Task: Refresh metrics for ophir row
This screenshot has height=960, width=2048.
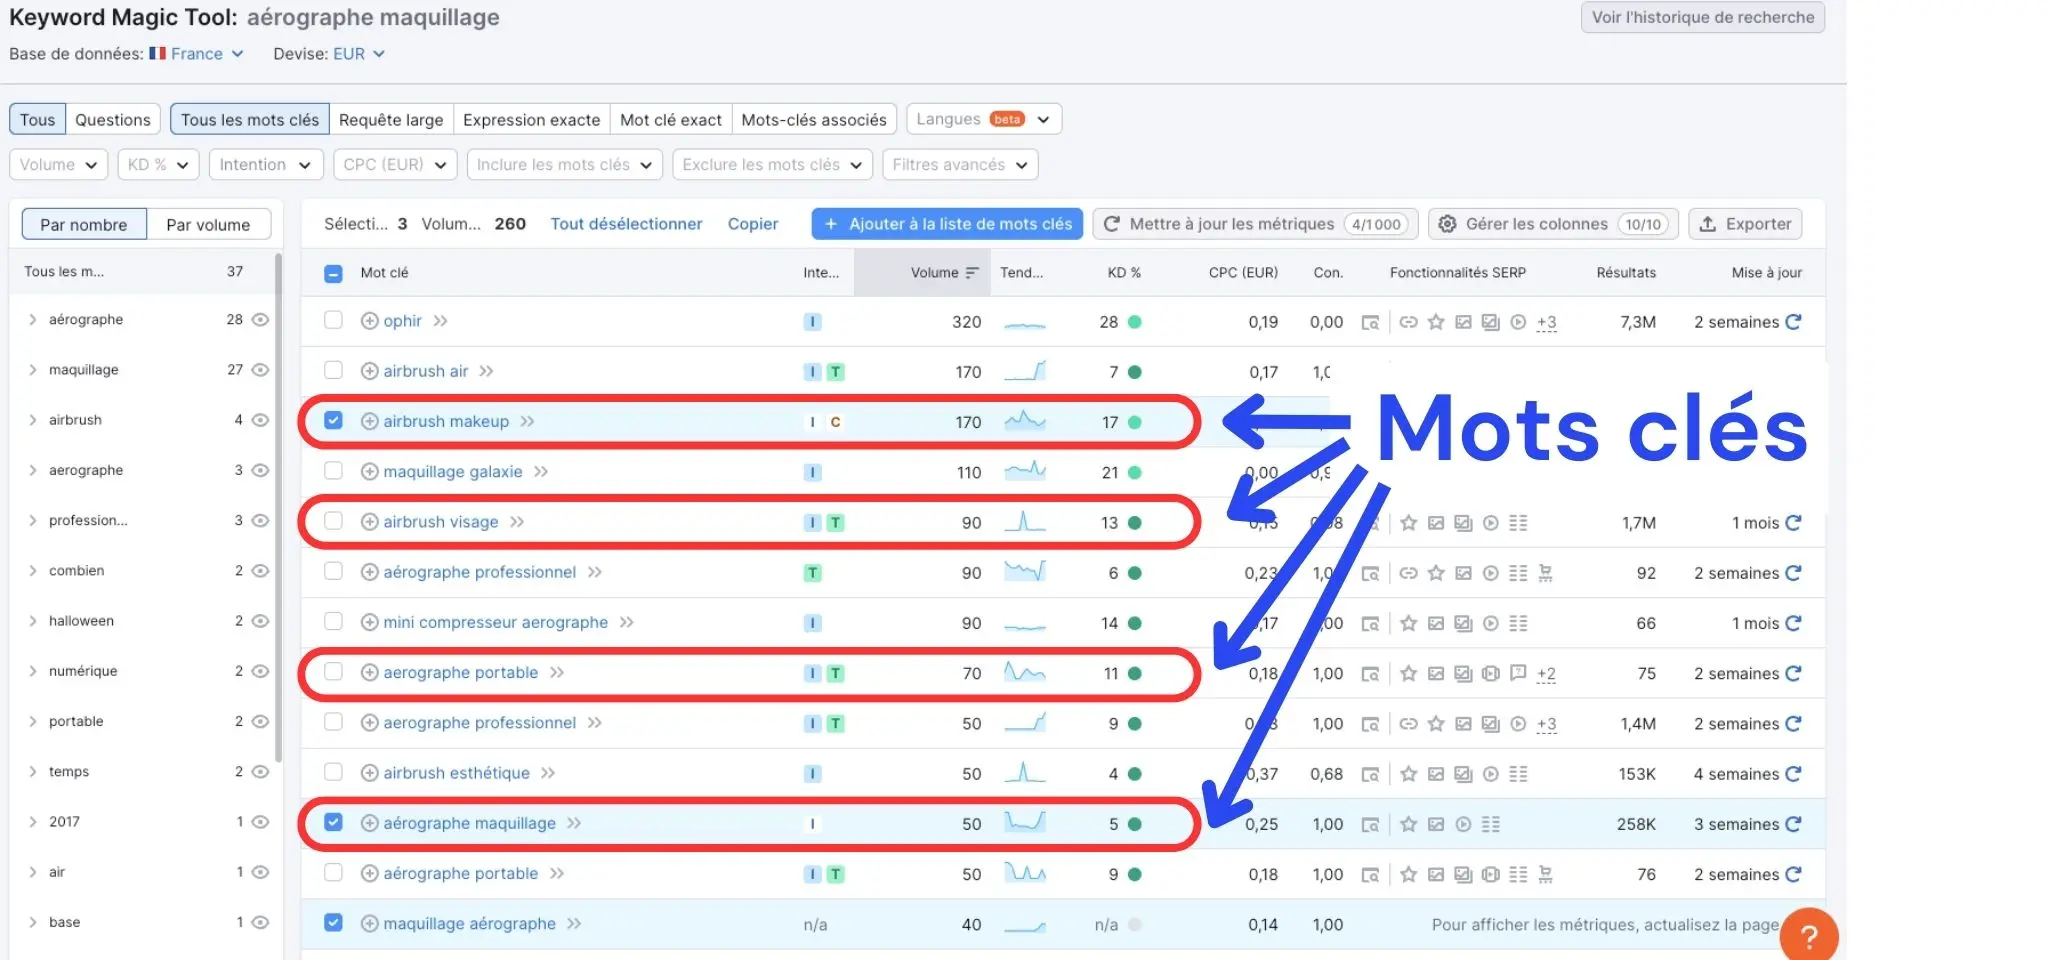Action: click(1793, 322)
